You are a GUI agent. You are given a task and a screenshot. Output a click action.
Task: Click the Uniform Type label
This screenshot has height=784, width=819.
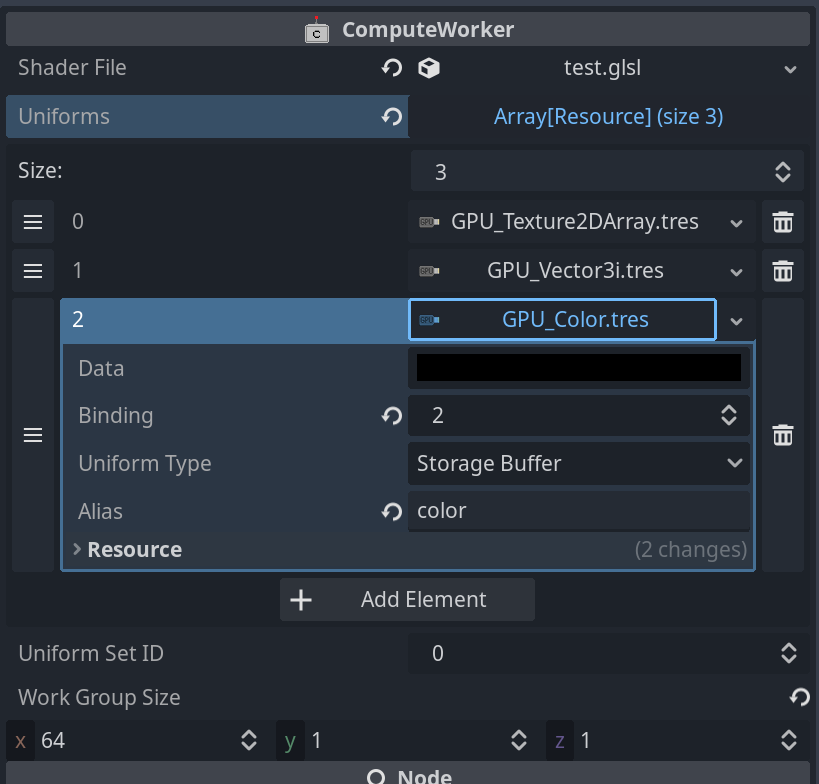click(145, 464)
